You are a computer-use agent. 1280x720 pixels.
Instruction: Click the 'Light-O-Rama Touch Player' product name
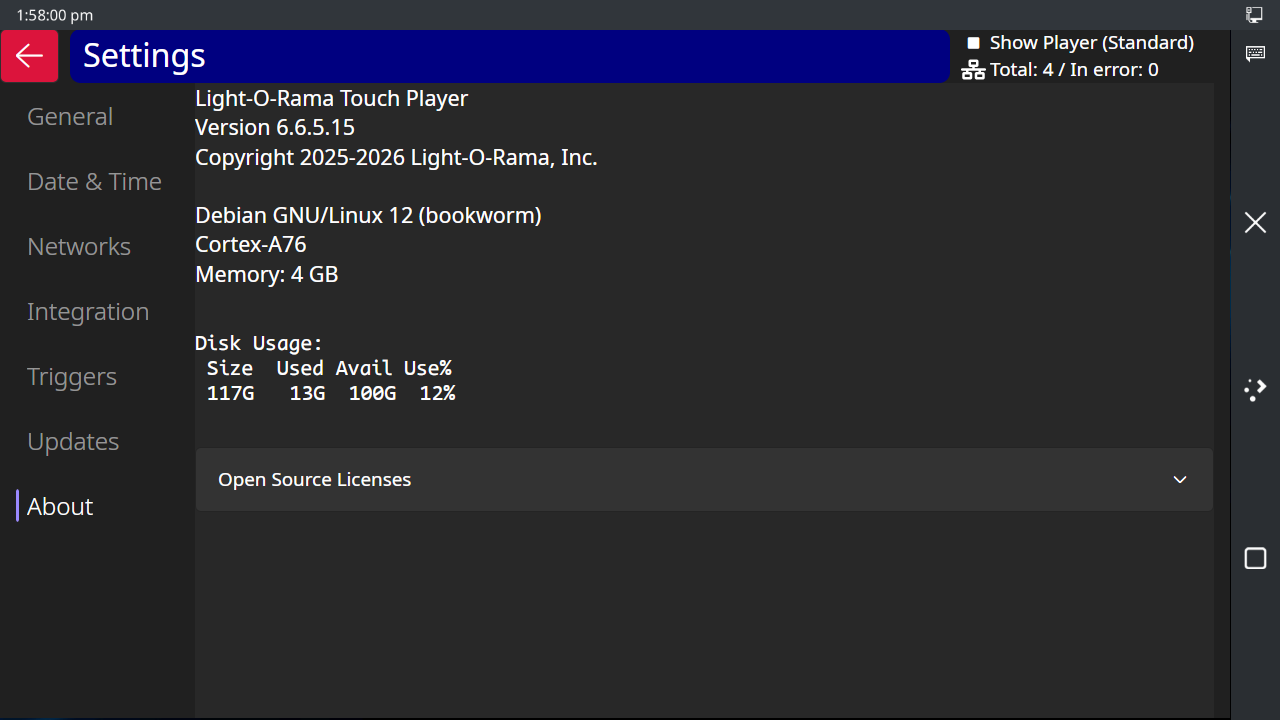click(331, 99)
